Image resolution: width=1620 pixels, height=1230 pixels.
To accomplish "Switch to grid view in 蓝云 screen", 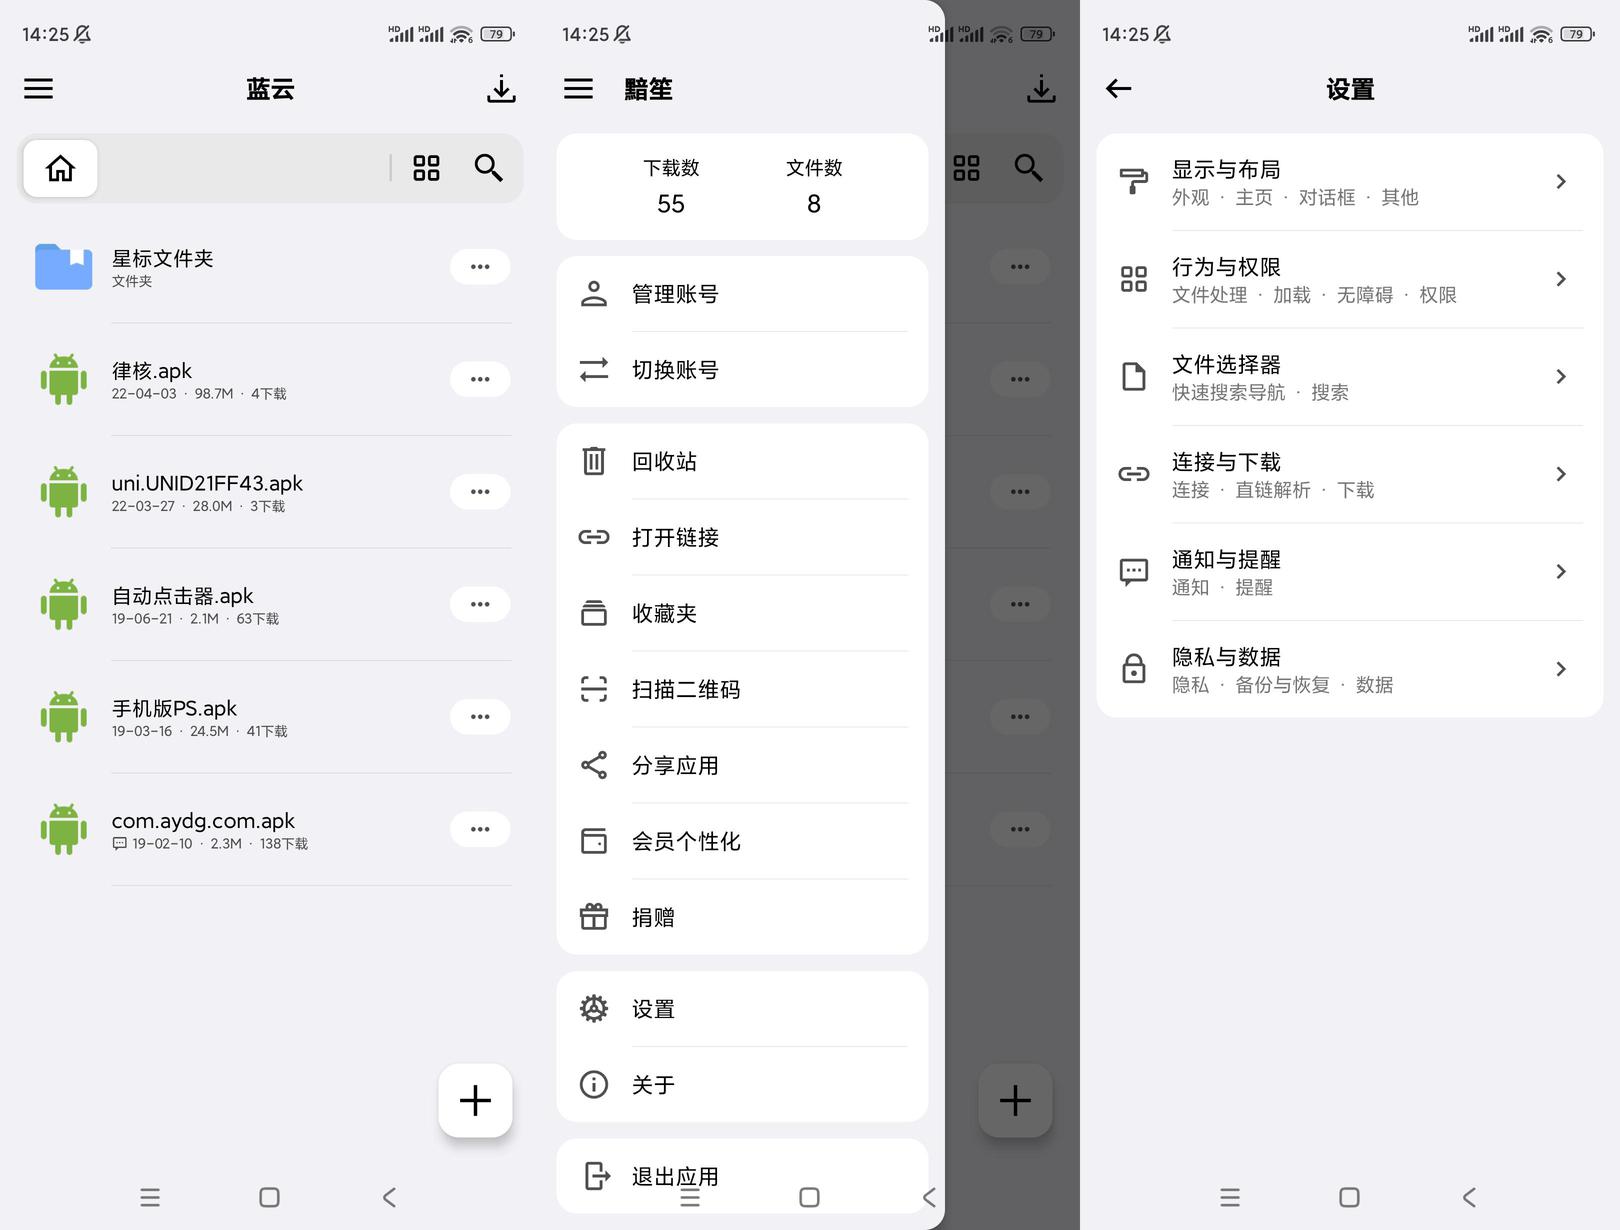I will tap(426, 168).
